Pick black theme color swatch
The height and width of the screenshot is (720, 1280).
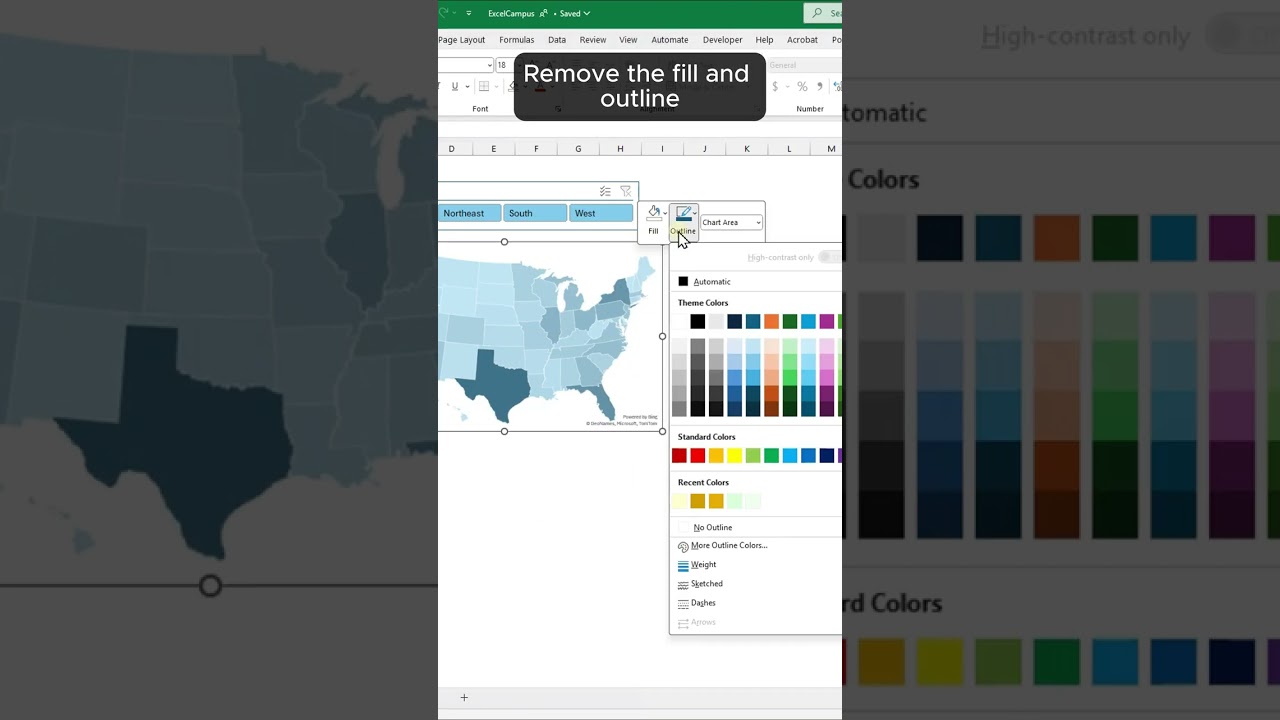pos(698,321)
